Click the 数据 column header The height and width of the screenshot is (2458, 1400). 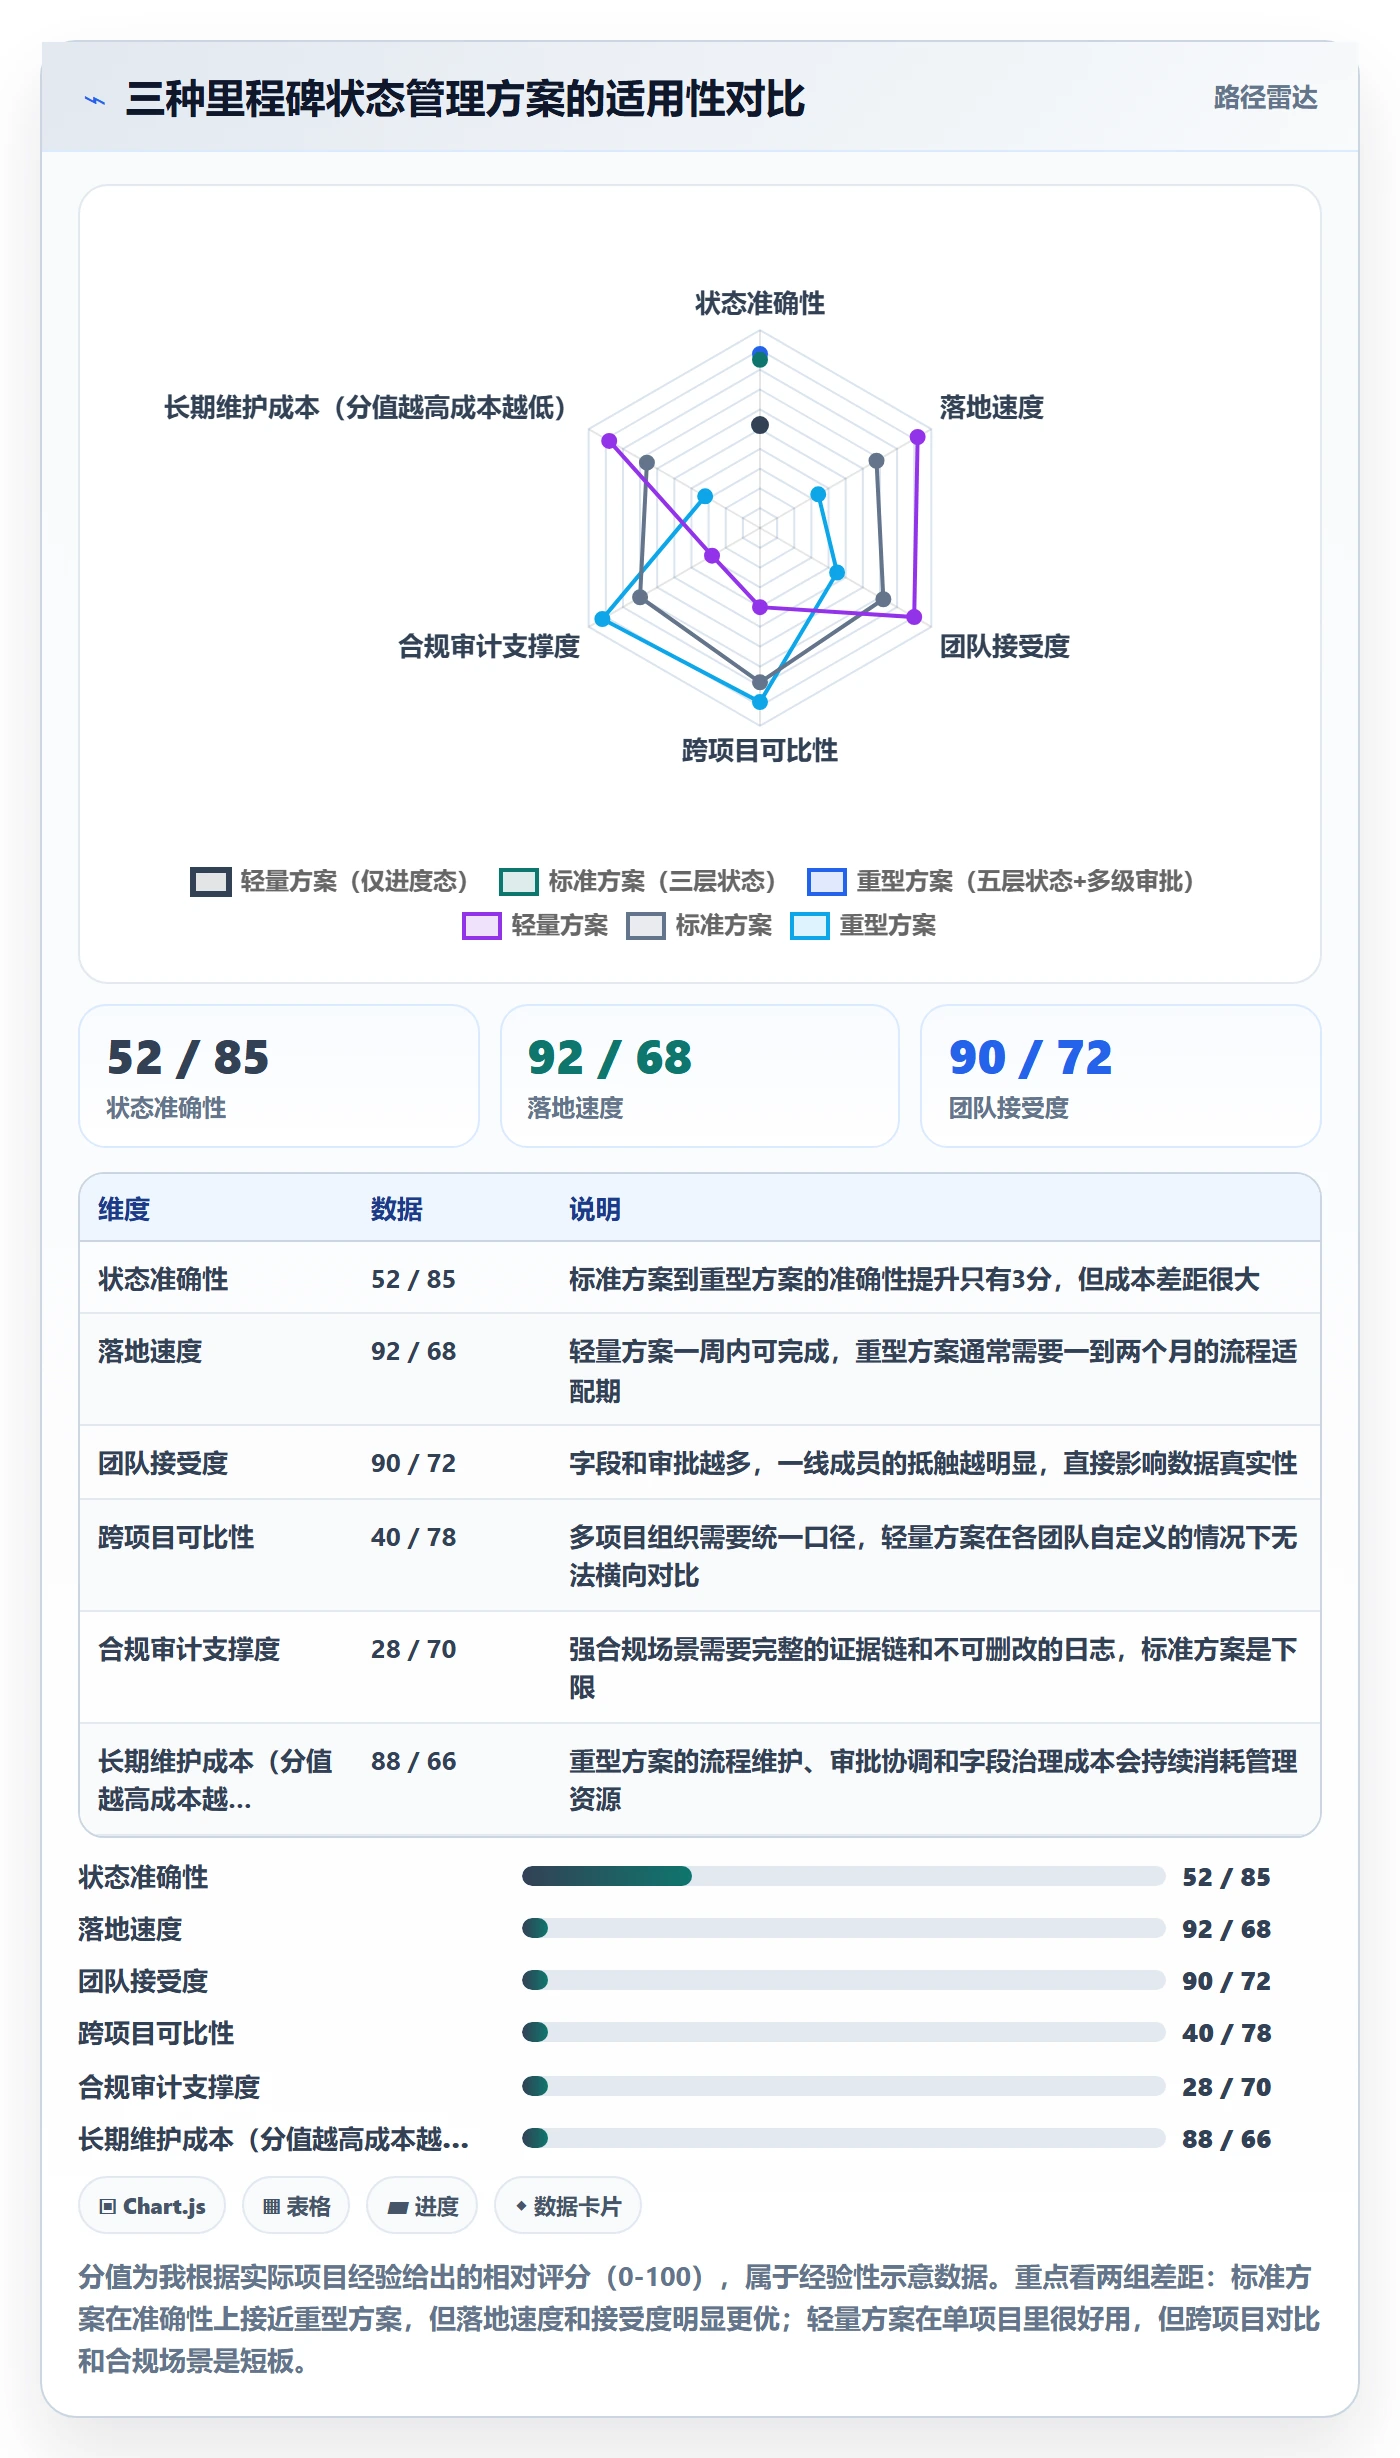click(x=397, y=1209)
